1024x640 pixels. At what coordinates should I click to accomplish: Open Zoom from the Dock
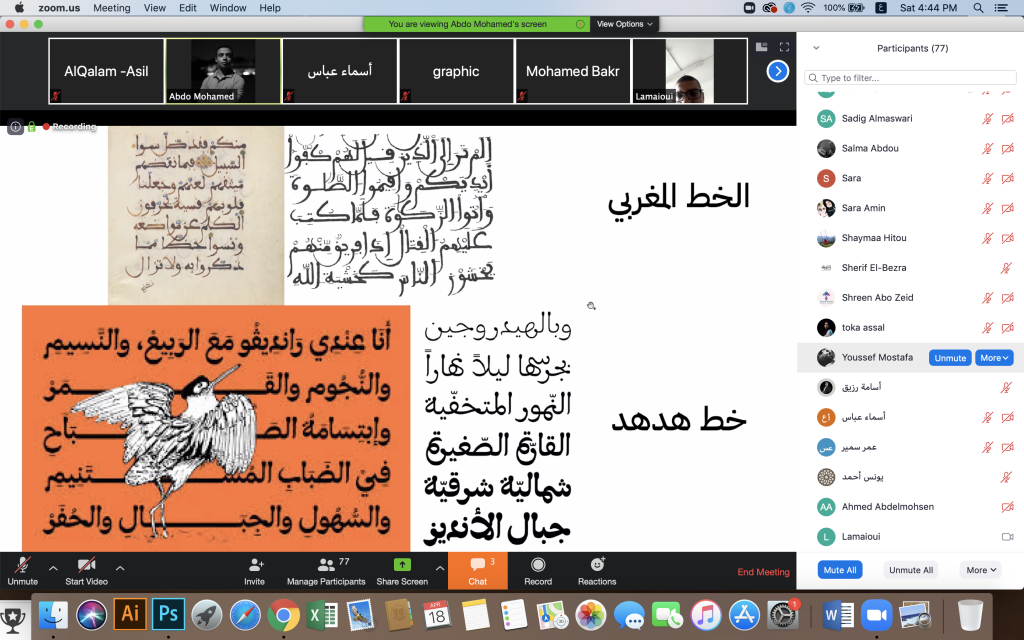(876, 615)
